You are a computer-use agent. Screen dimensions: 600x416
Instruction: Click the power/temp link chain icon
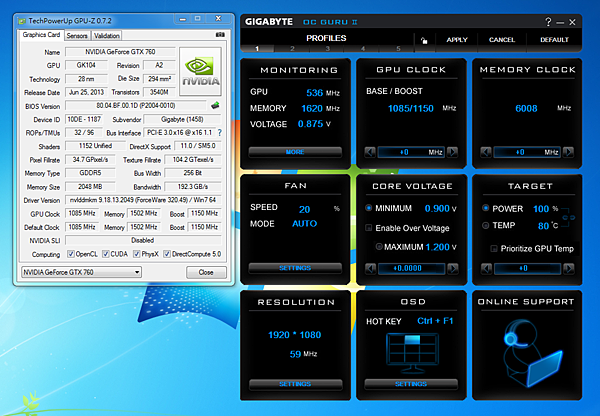569,217
